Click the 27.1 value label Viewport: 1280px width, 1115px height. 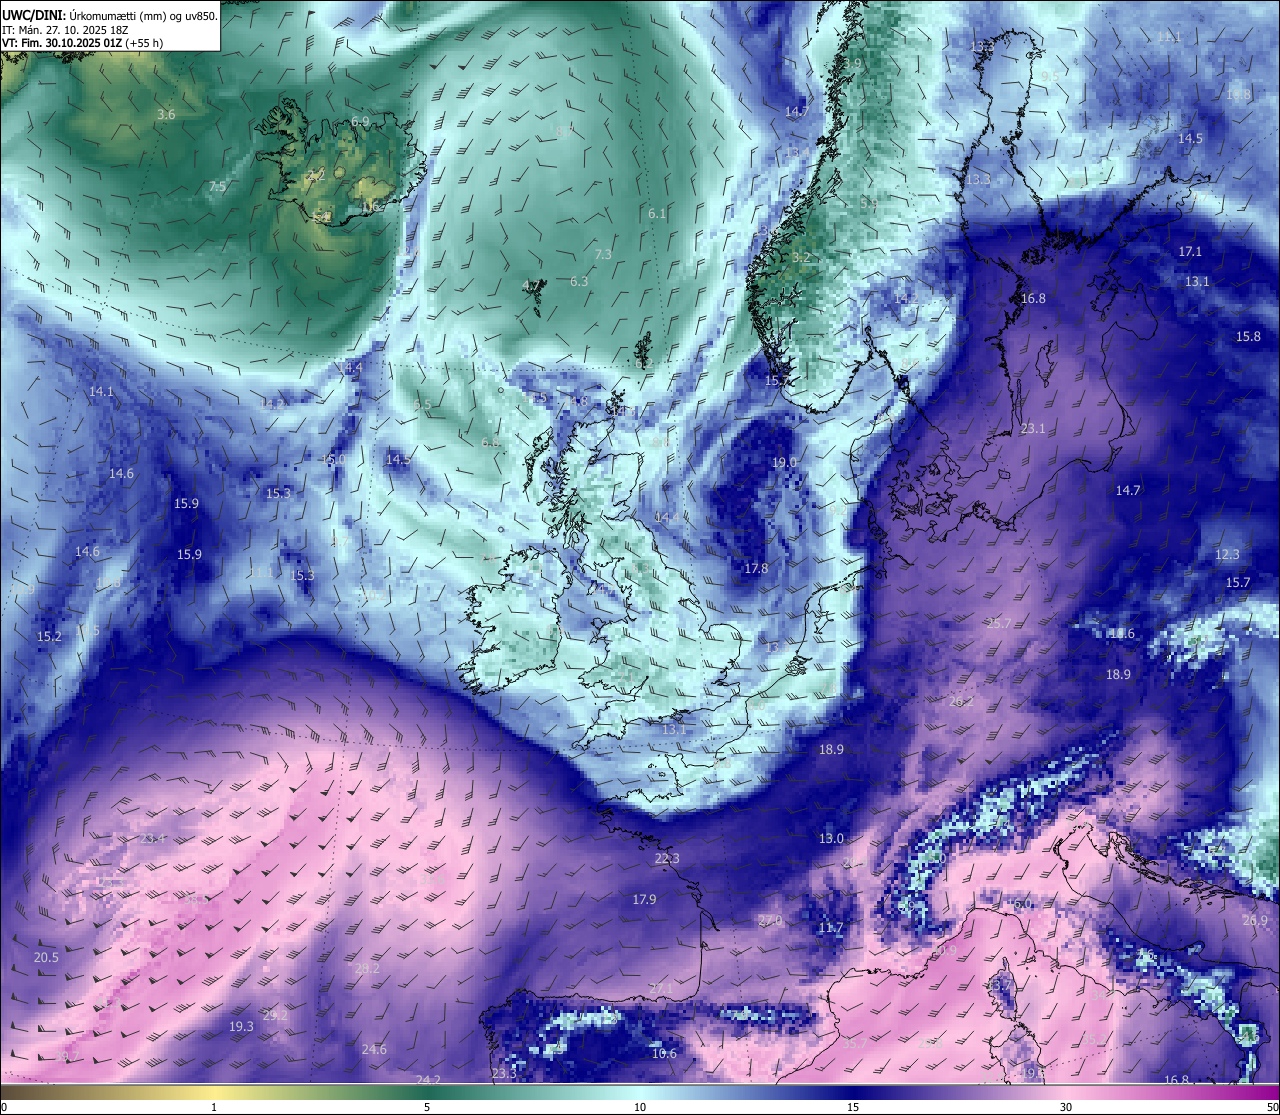pyautogui.click(x=661, y=989)
